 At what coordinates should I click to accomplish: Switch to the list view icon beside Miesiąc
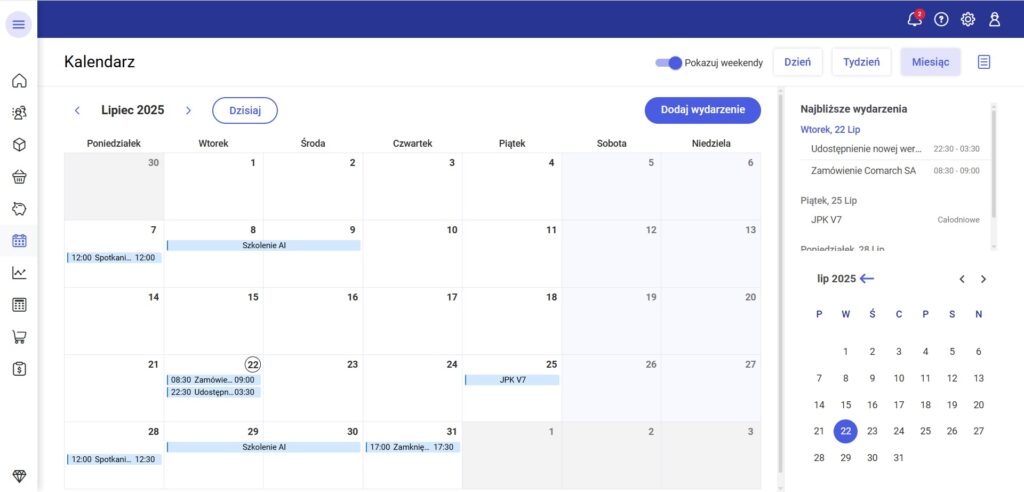(984, 62)
